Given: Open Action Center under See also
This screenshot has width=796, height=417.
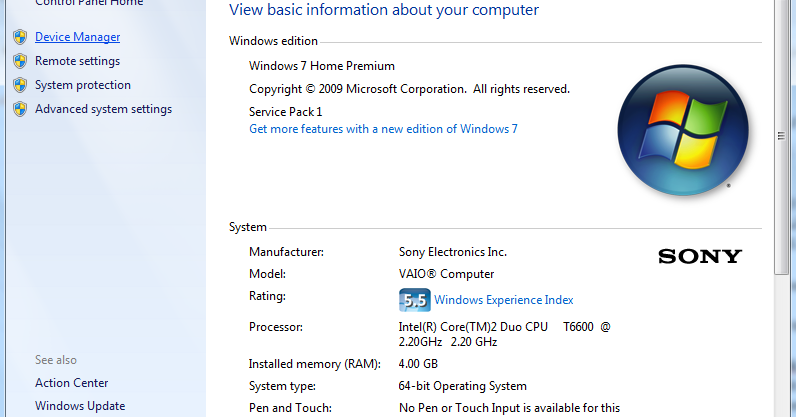Looking at the screenshot, I should [72, 383].
